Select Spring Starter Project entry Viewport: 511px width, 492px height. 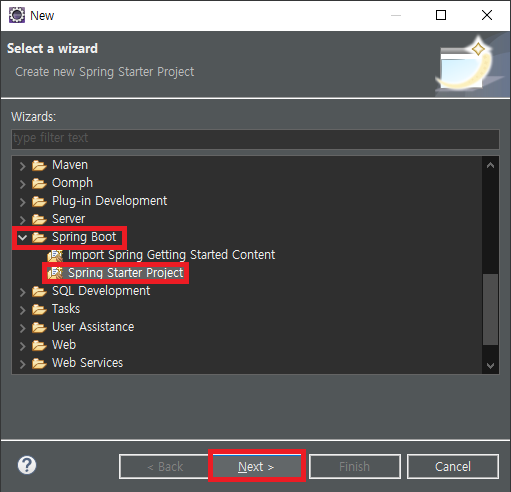pyautogui.click(x=126, y=273)
